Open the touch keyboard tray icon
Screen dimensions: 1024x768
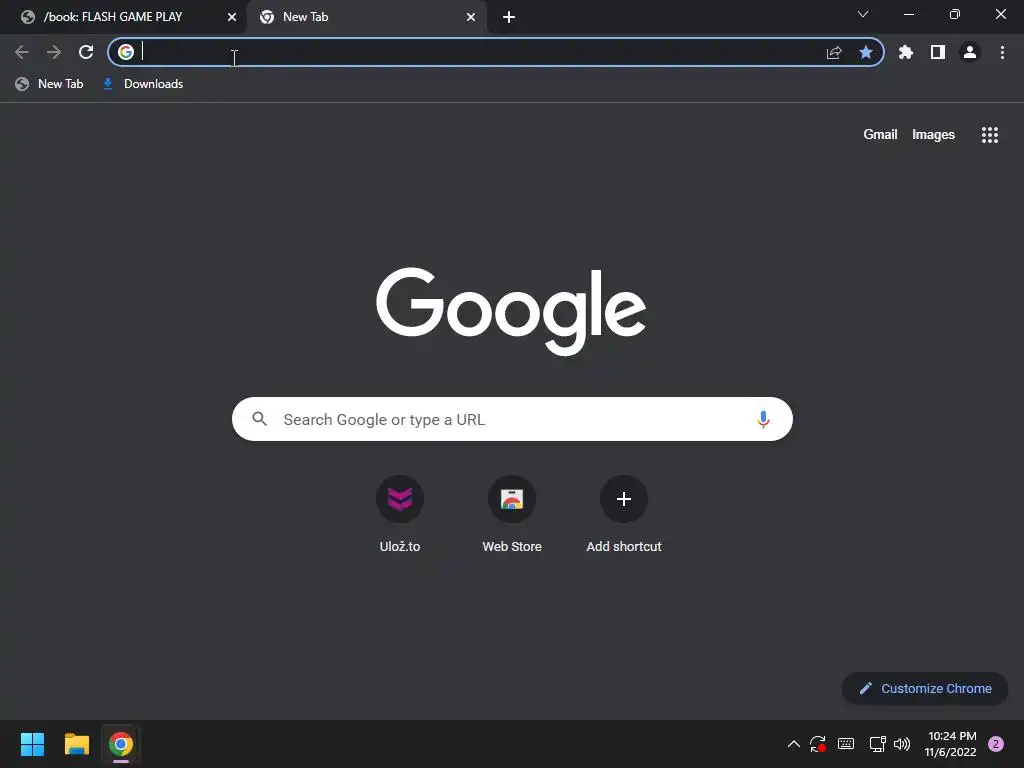(846, 744)
